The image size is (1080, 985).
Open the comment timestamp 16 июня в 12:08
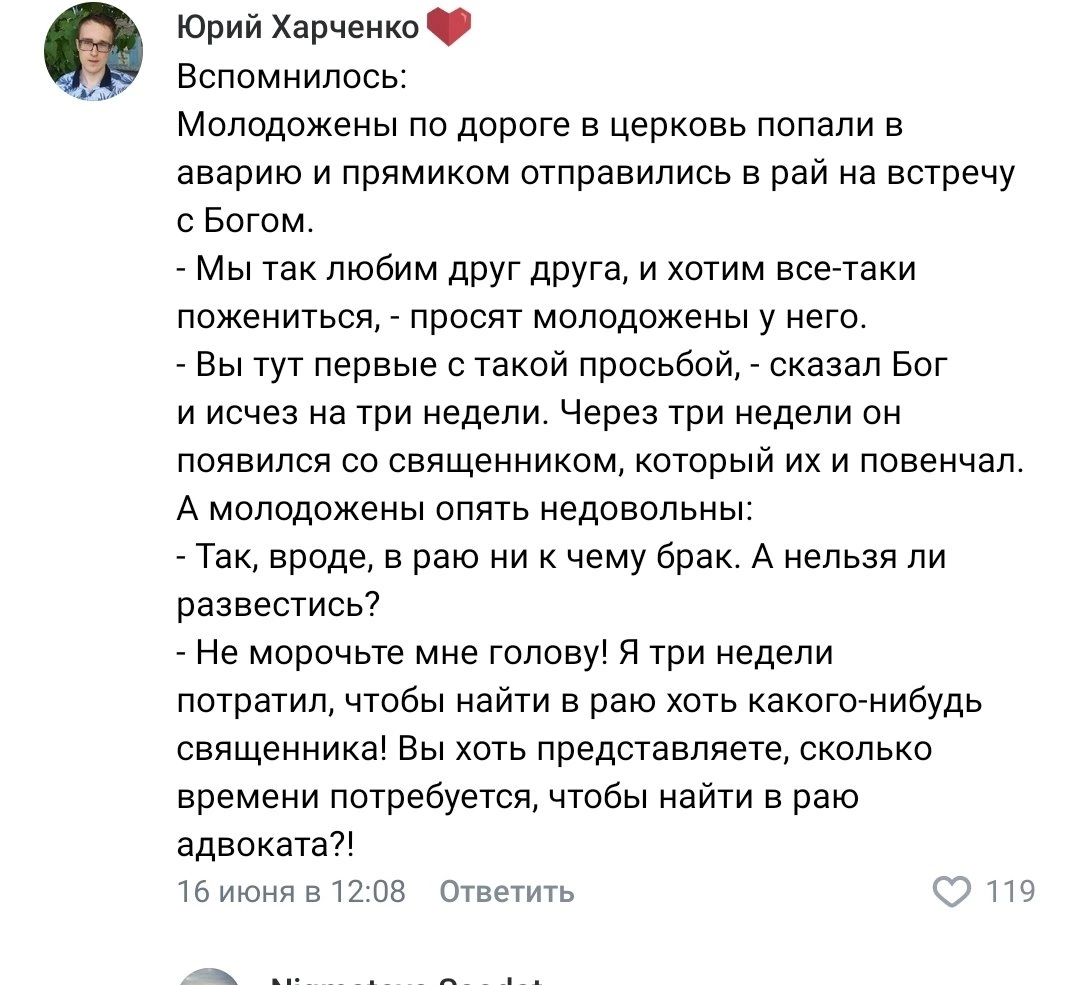(291, 891)
